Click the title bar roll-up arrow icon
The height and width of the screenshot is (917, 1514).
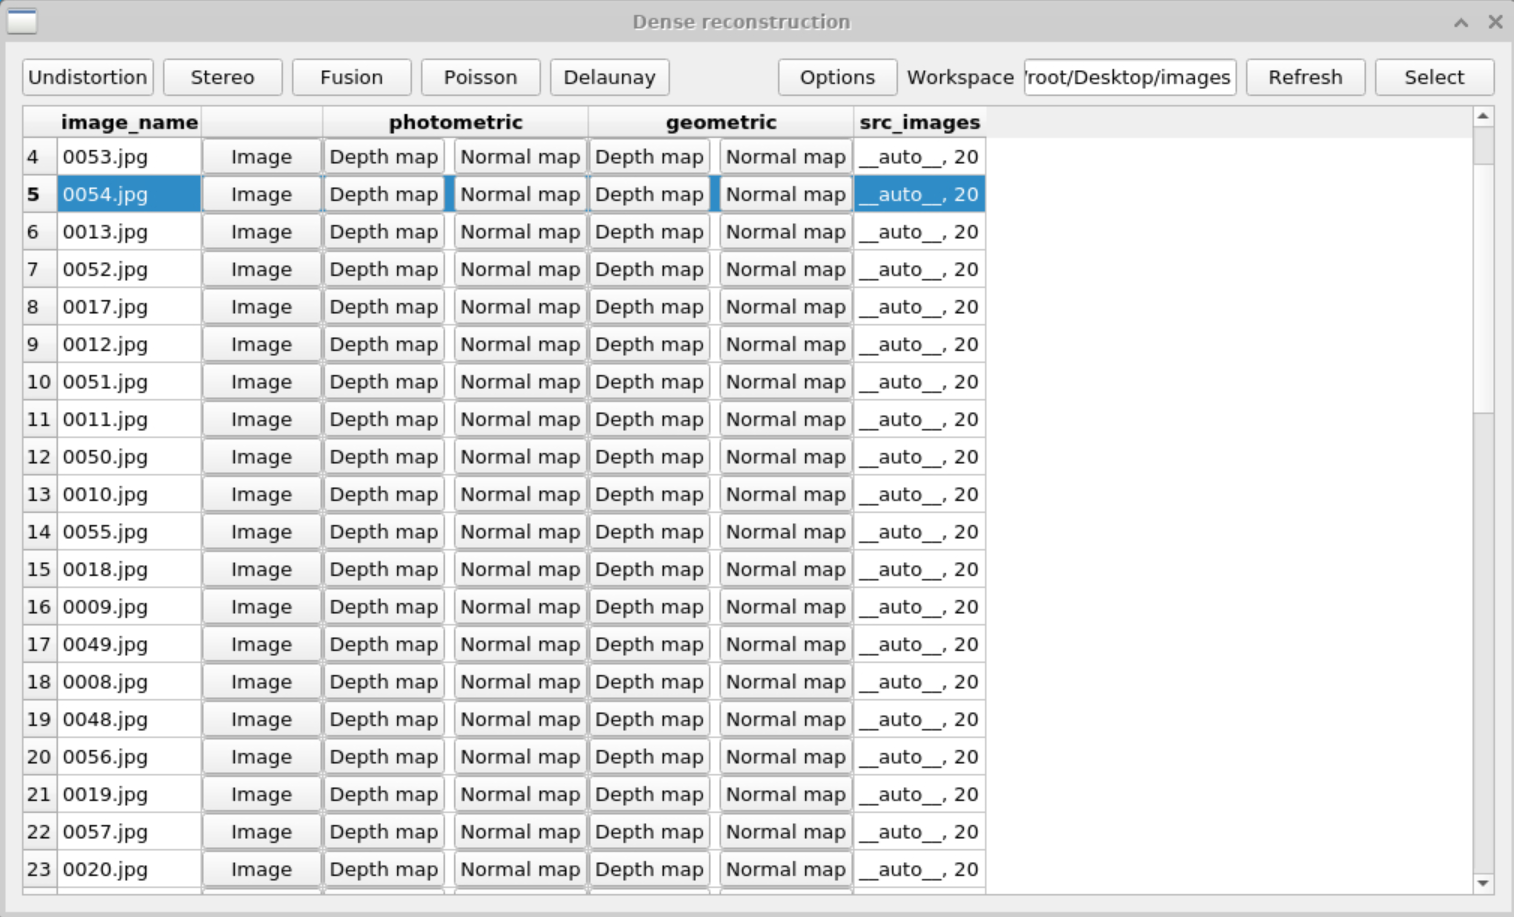[x=1461, y=22]
